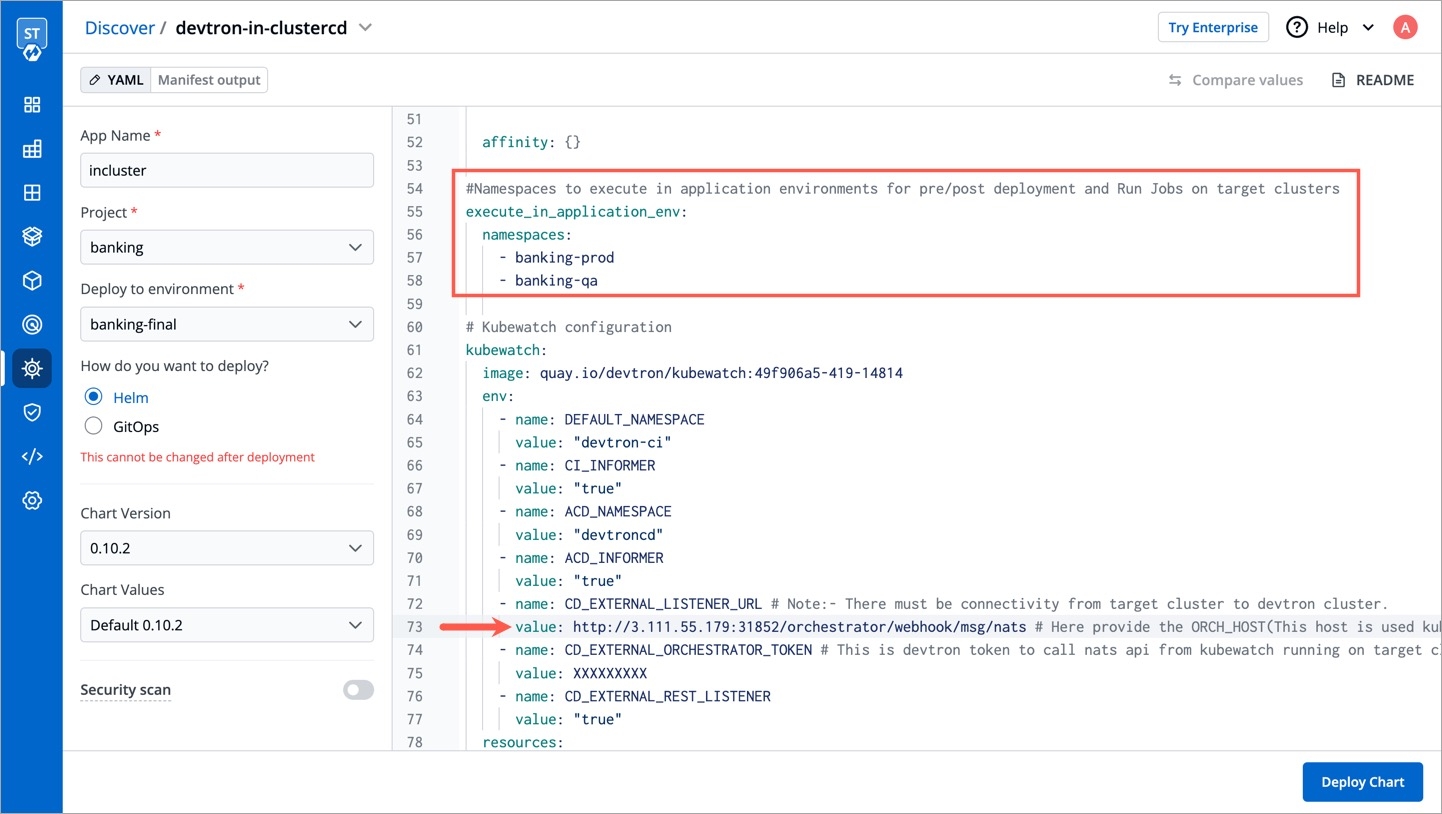Screen dimensions: 1442x814
Task: Open the Project dropdown showing banking
Action: coord(227,247)
